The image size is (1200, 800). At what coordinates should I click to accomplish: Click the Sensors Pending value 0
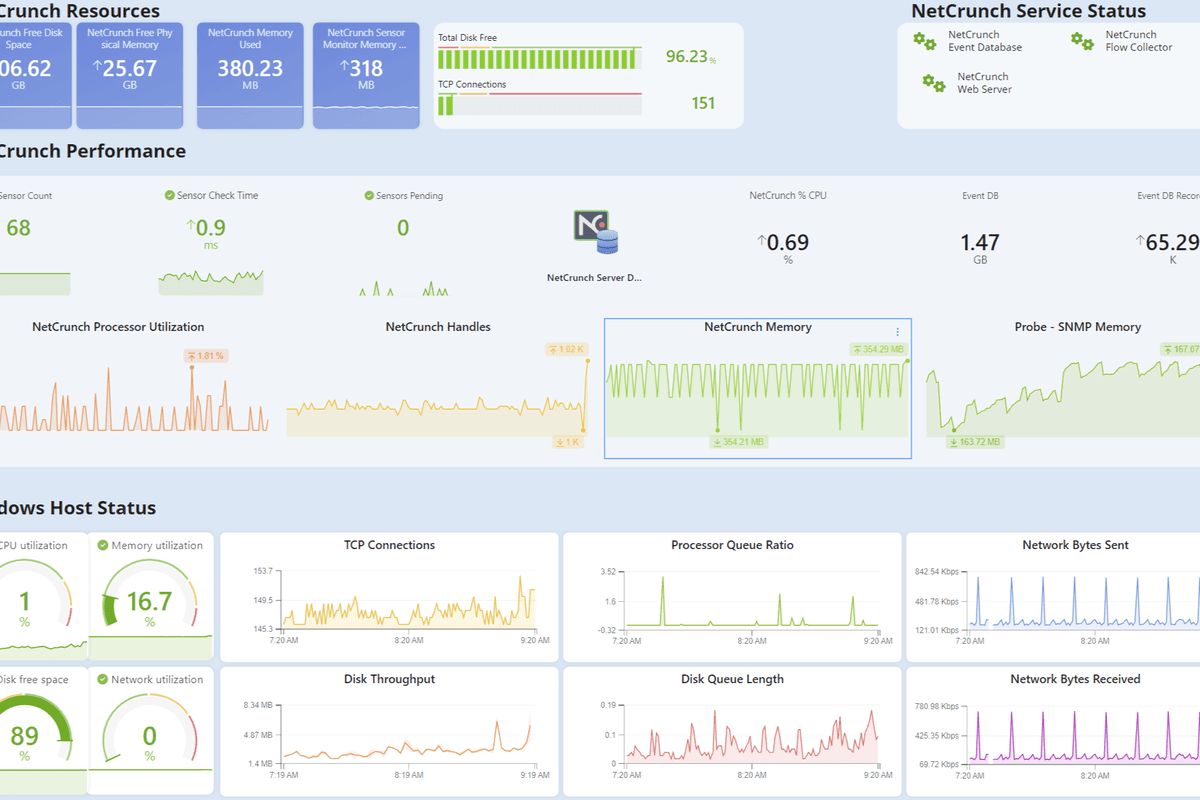403,228
